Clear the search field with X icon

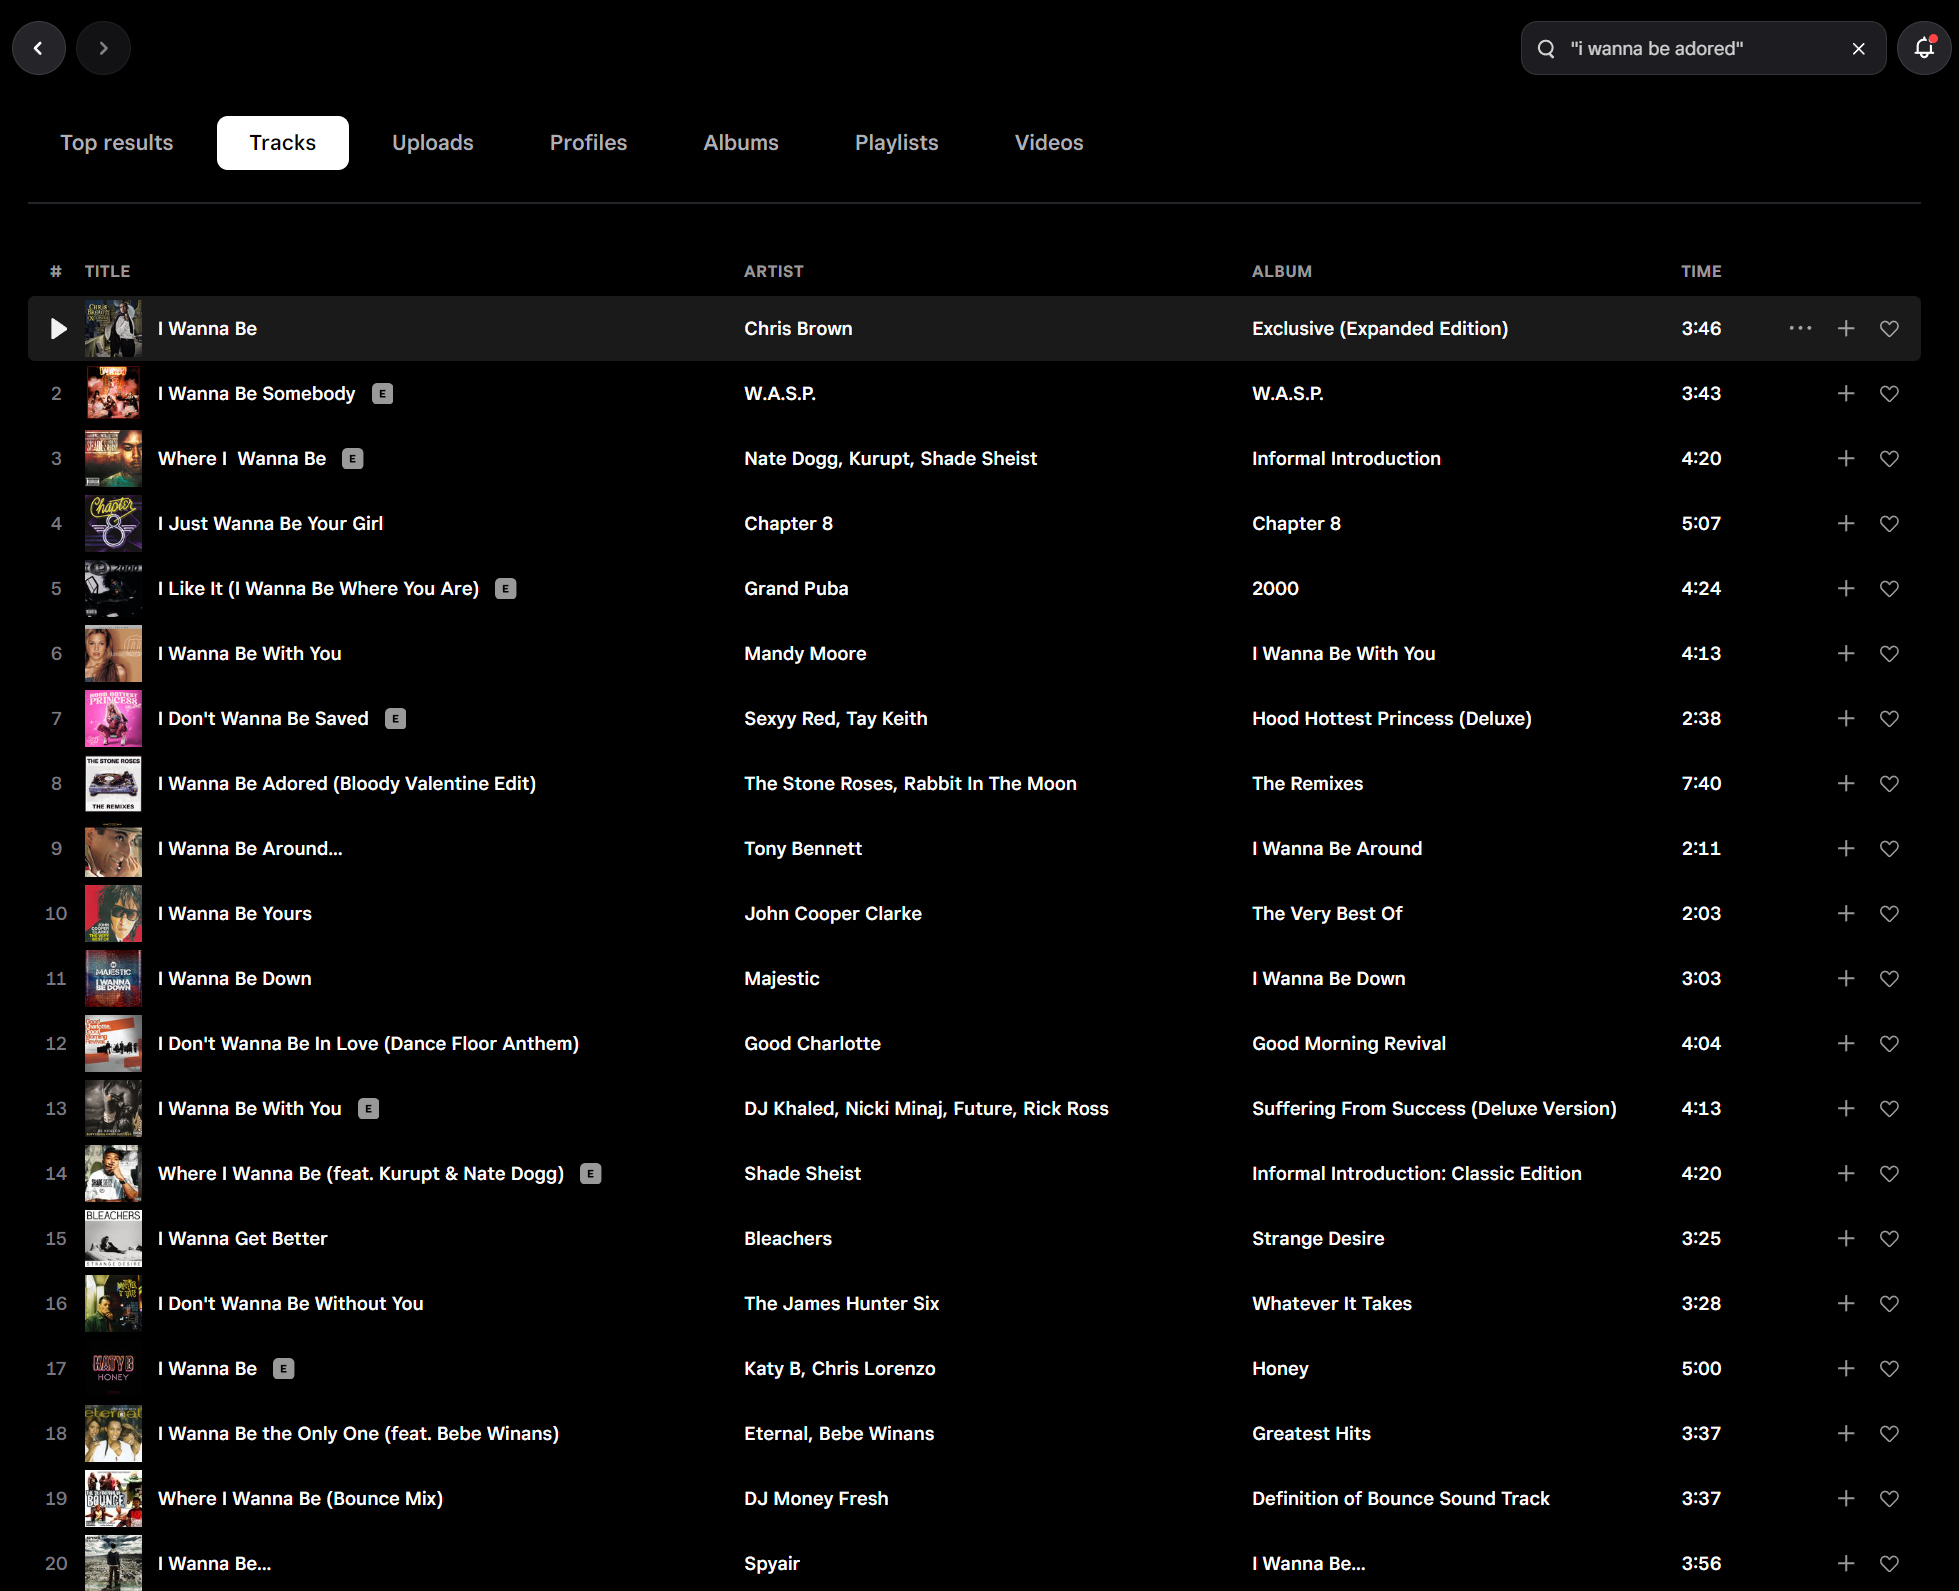1858,49
